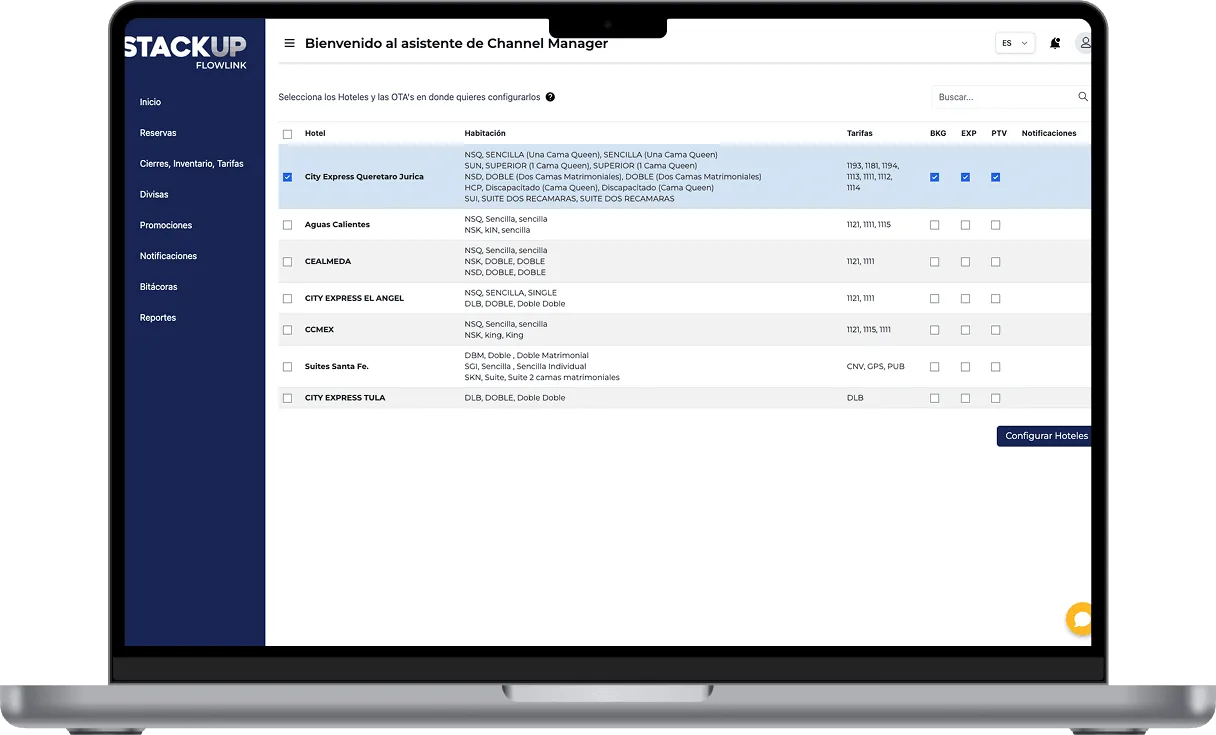Enable EXP for CEALMEDA
This screenshot has height=735, width=1216.
click(966, 262)
